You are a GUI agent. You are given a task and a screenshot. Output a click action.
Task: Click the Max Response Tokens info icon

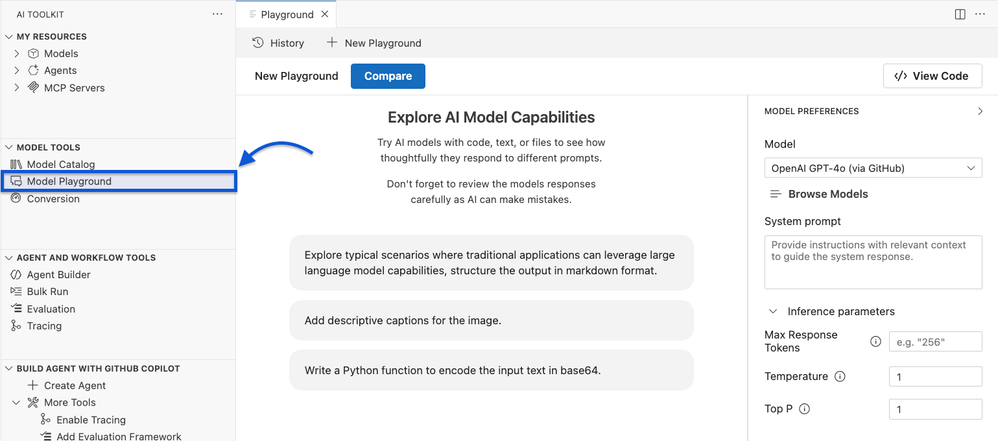(x=876, y=341)
